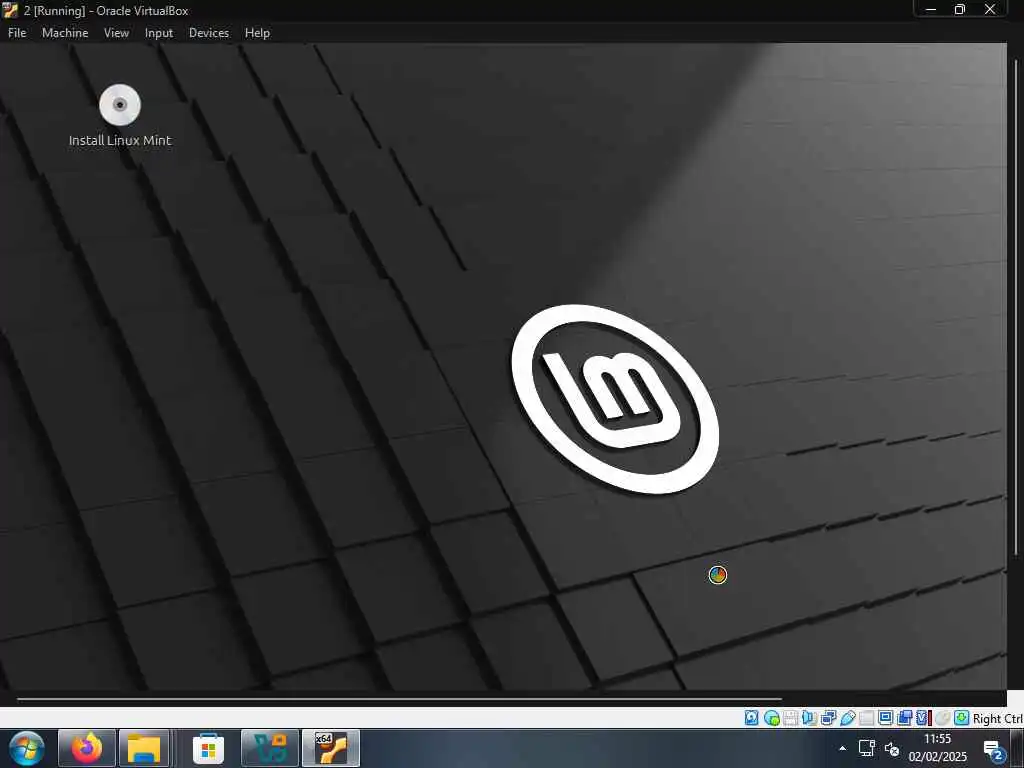Click the USB devices status icon

click(x=848, y=718)
